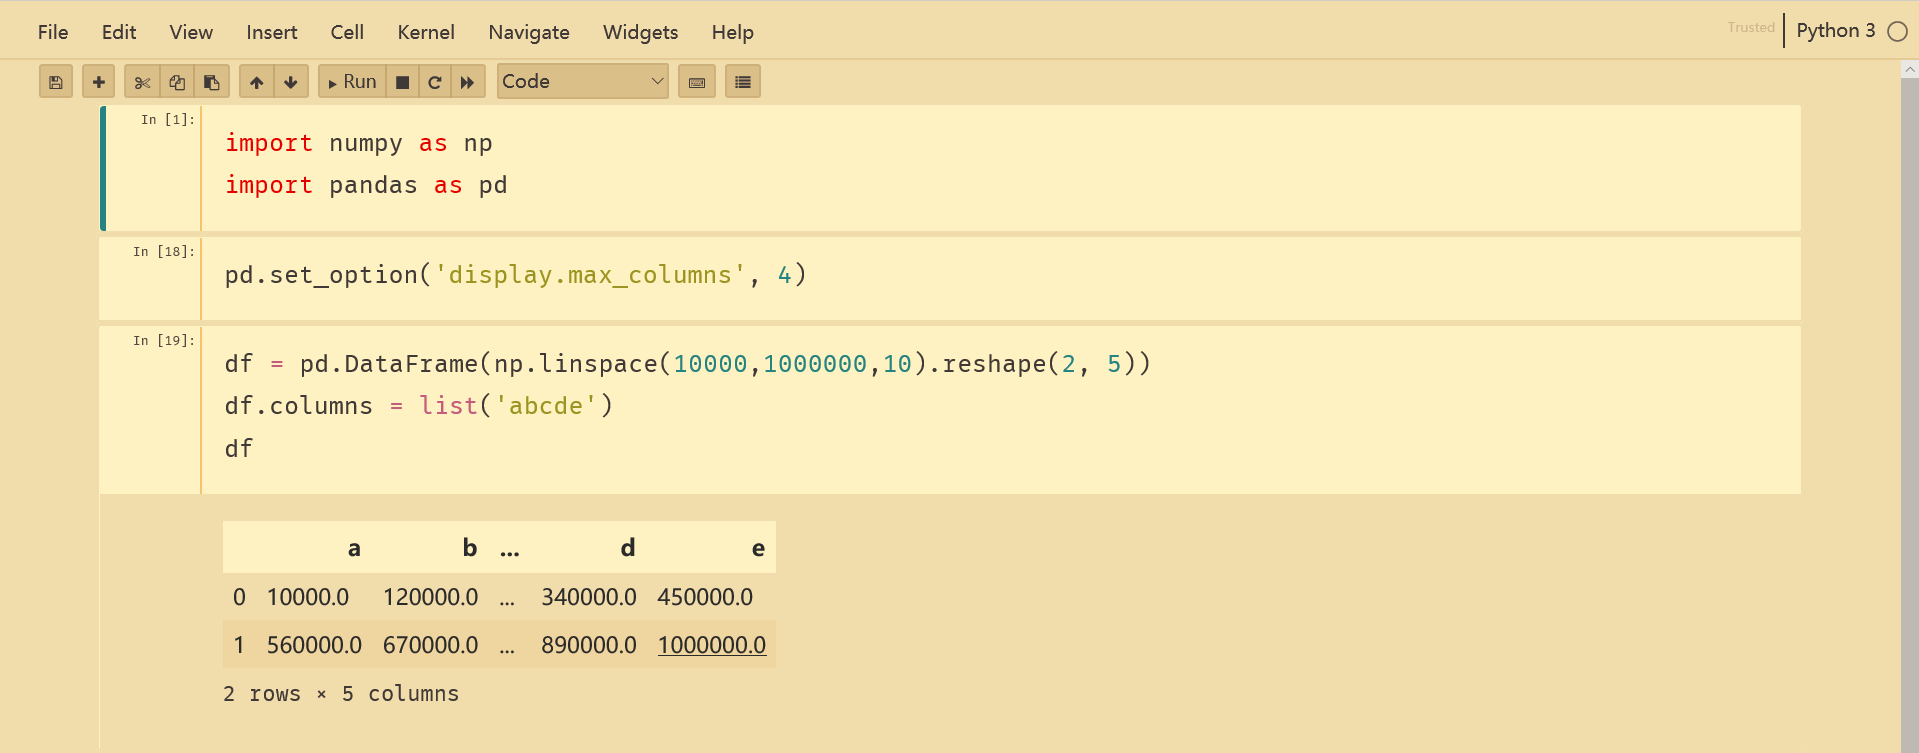
Task: Run the selected cell
Action: click(352, 82)
